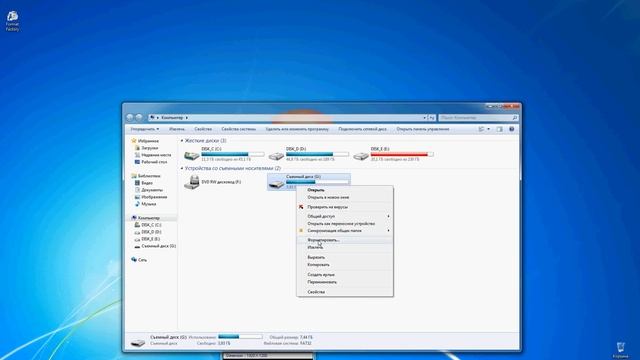Choose Извлечь in the context menu
Screen dimensions: 640x360
click(345, 247)
